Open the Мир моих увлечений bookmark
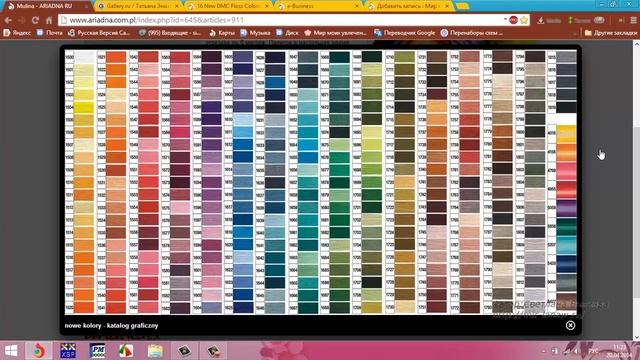 click(336, 33)
